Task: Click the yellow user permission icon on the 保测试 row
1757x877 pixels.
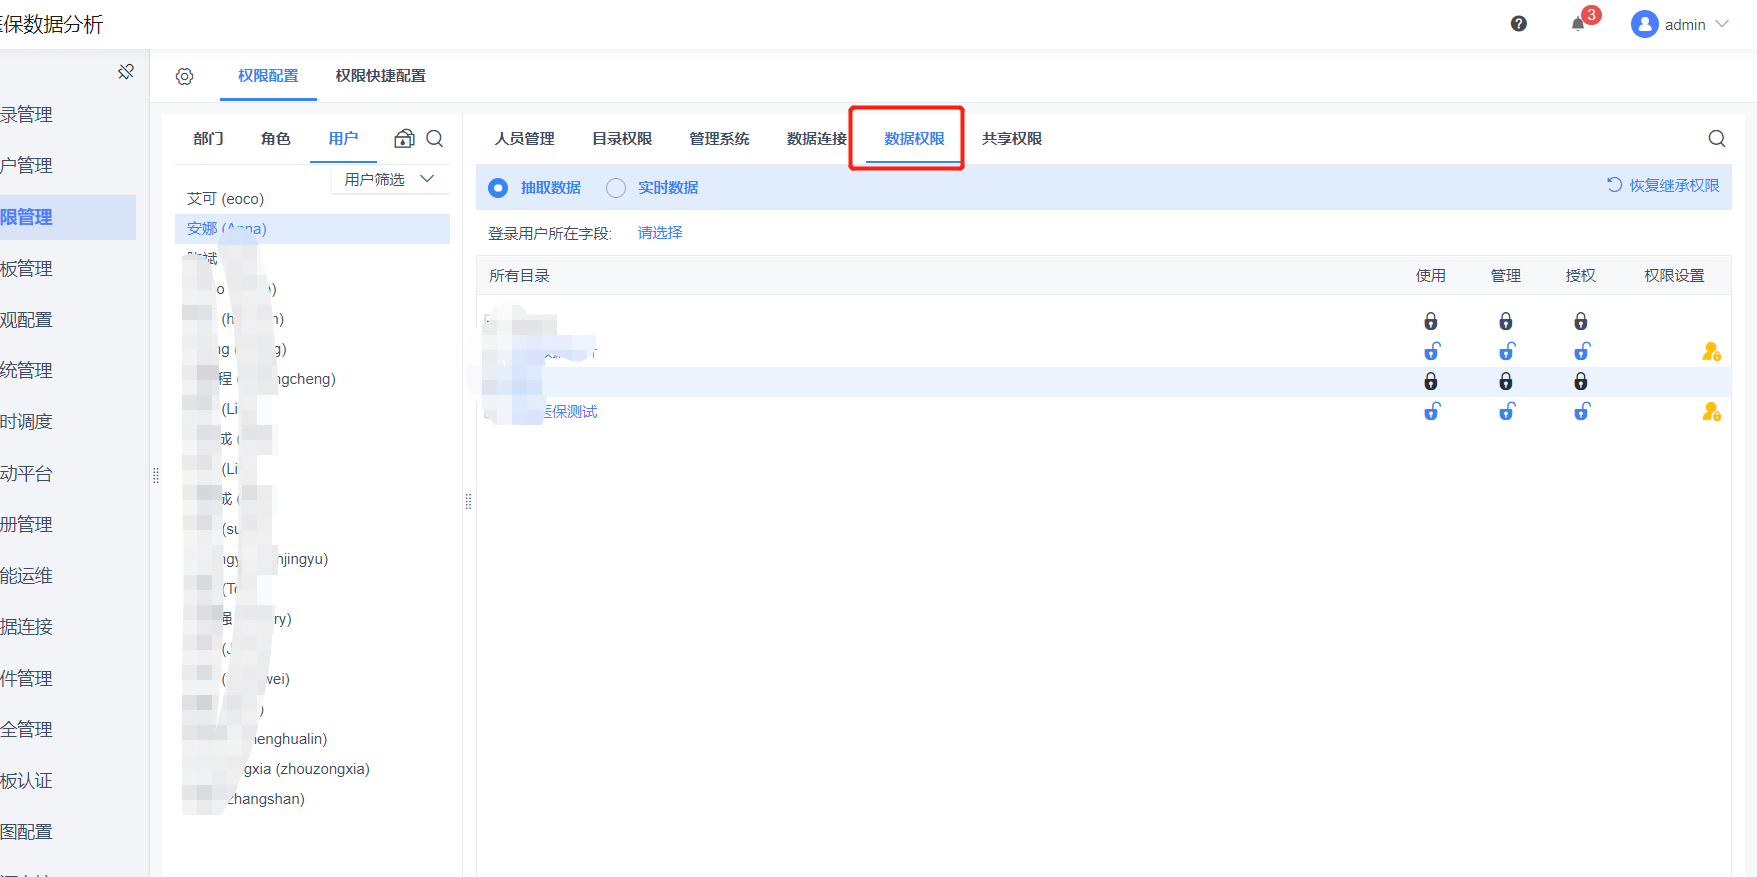Action: (x=1711, y=412)
